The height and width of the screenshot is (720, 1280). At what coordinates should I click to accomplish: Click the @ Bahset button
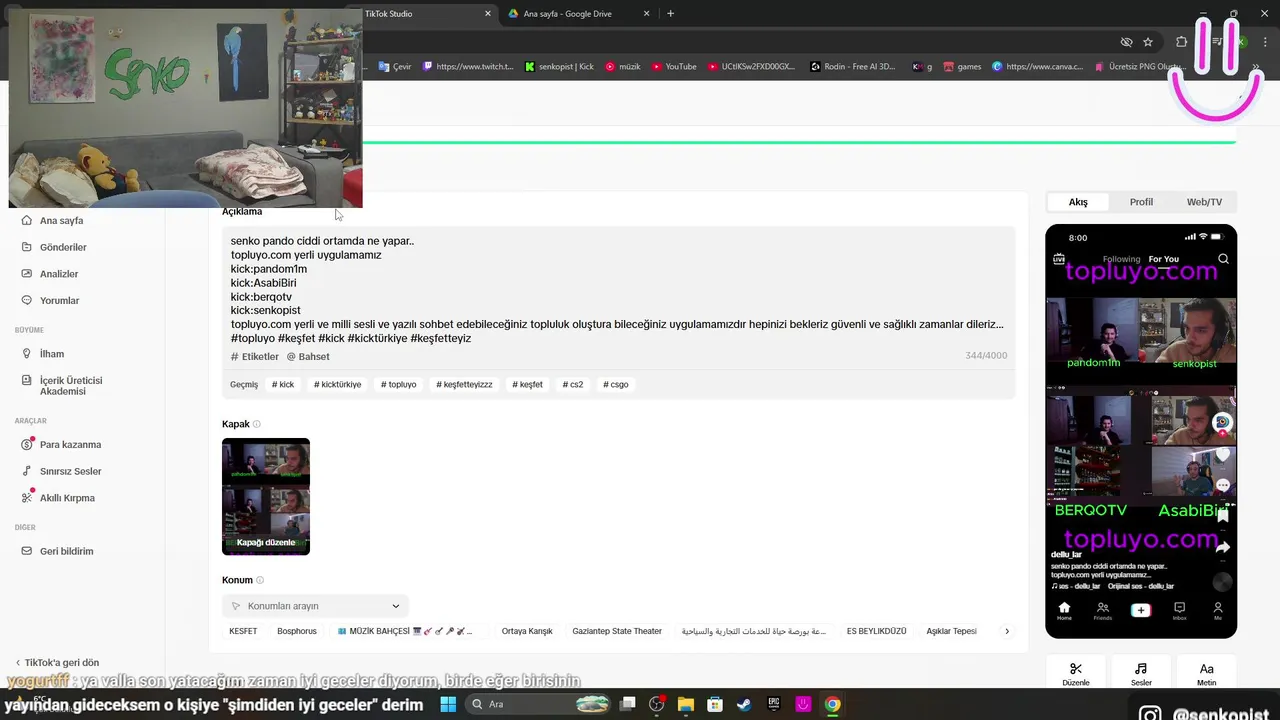click(308, 357)
